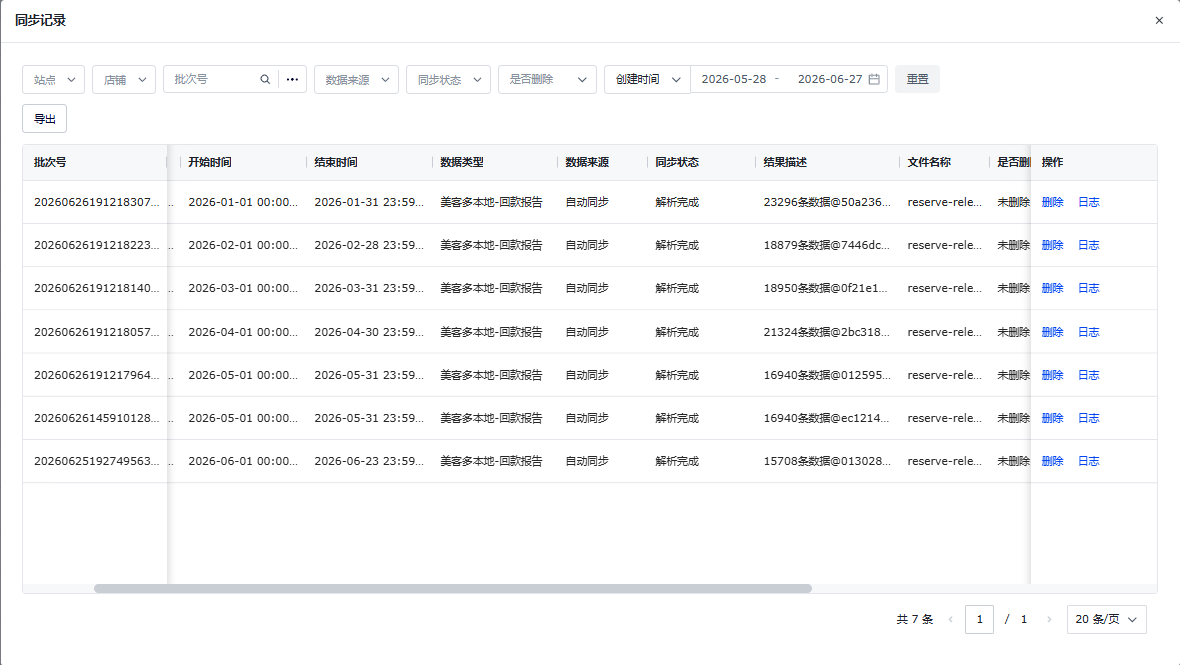
Task: View 日志 for the 2026-02-01 record
Action: [x=1088, y=245]
